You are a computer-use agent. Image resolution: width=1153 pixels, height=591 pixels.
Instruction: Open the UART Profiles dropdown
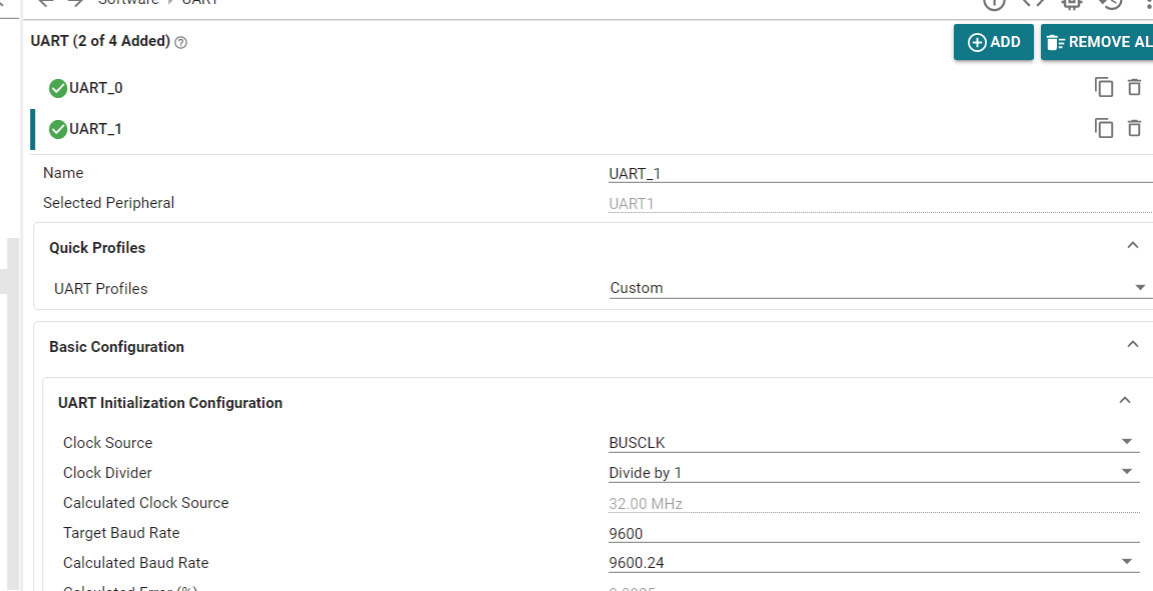click(x=876, y=288)
